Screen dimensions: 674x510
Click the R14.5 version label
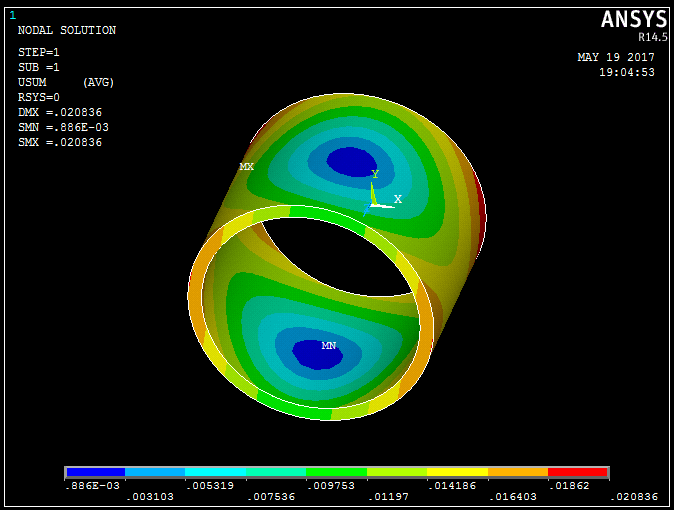click(x=653, y=37)
